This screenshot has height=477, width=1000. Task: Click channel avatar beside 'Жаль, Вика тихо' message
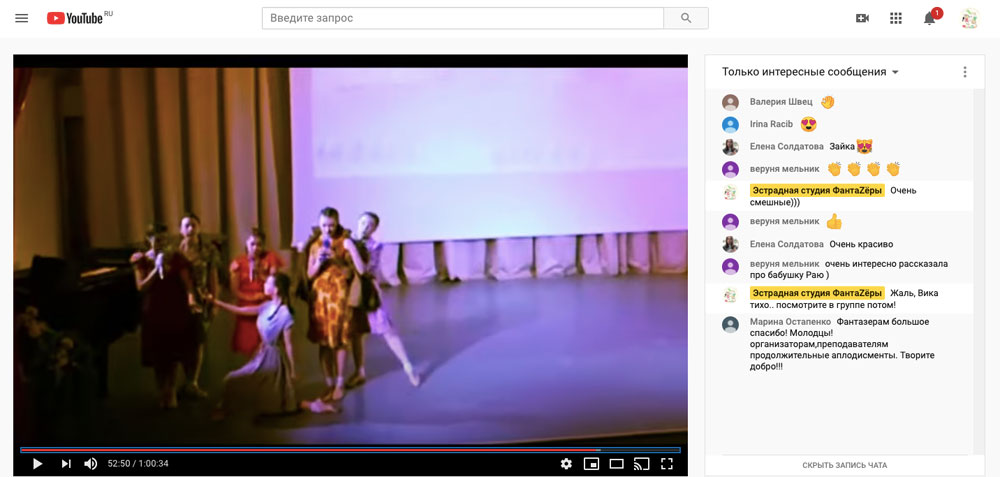point(730,295)
